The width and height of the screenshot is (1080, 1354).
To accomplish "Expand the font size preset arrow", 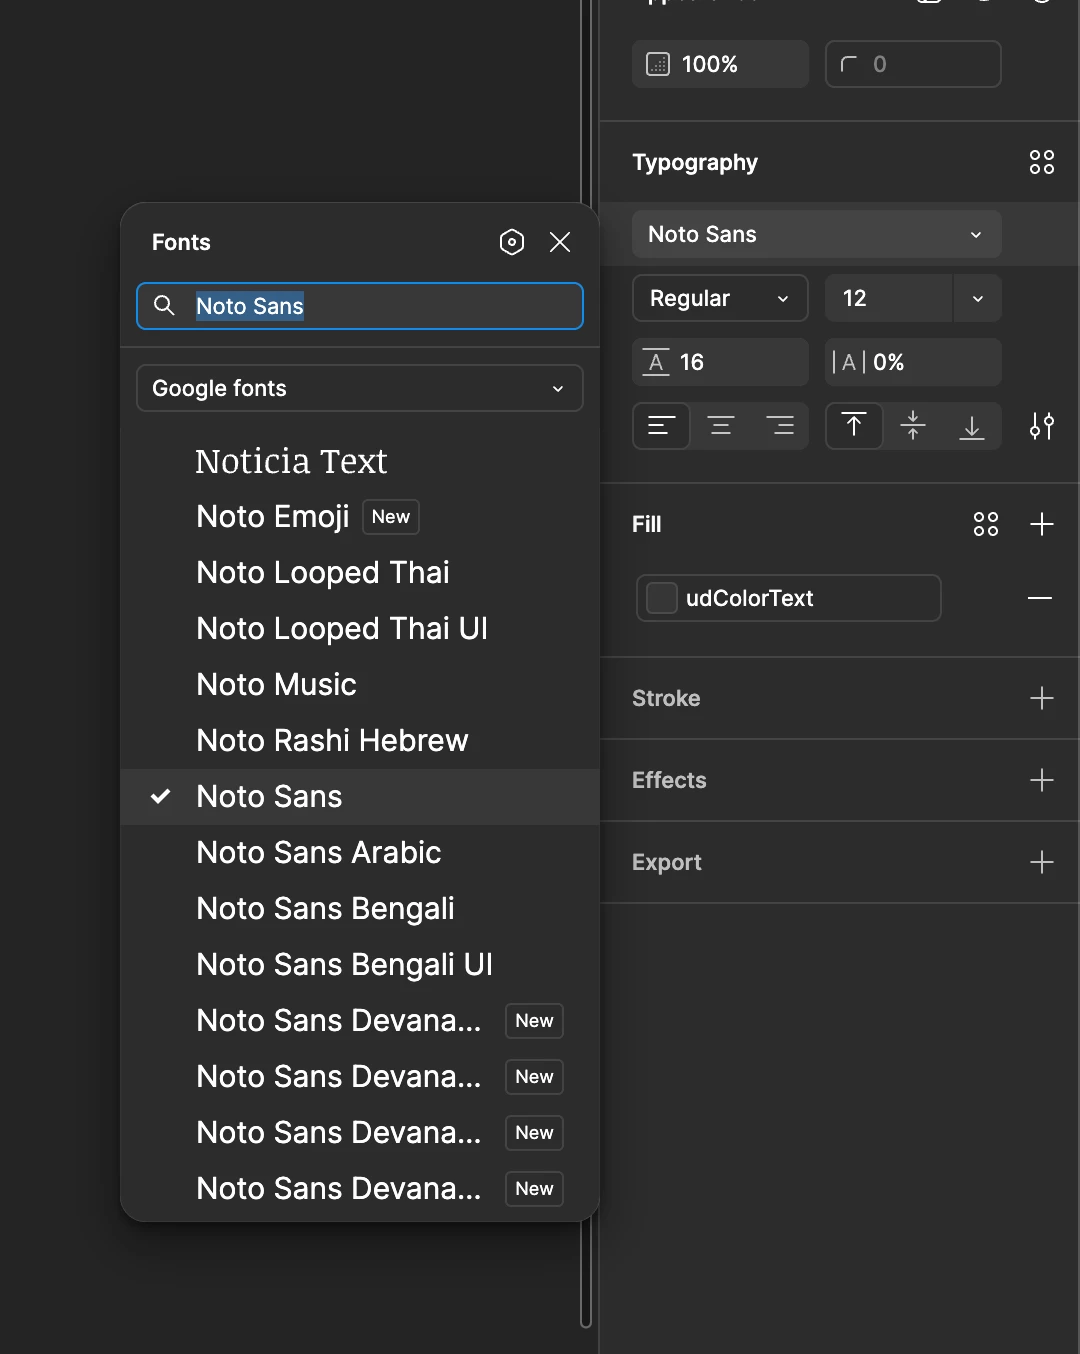I will point(978,298).
